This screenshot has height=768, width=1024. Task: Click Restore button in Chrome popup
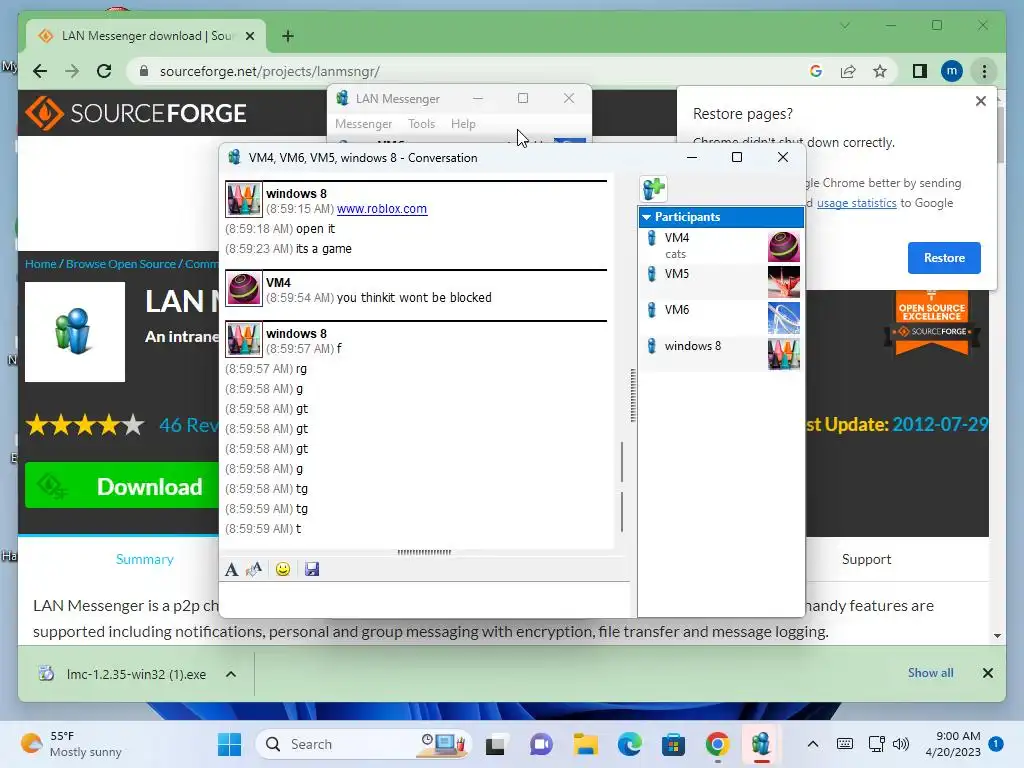click(x=944, y=258)
